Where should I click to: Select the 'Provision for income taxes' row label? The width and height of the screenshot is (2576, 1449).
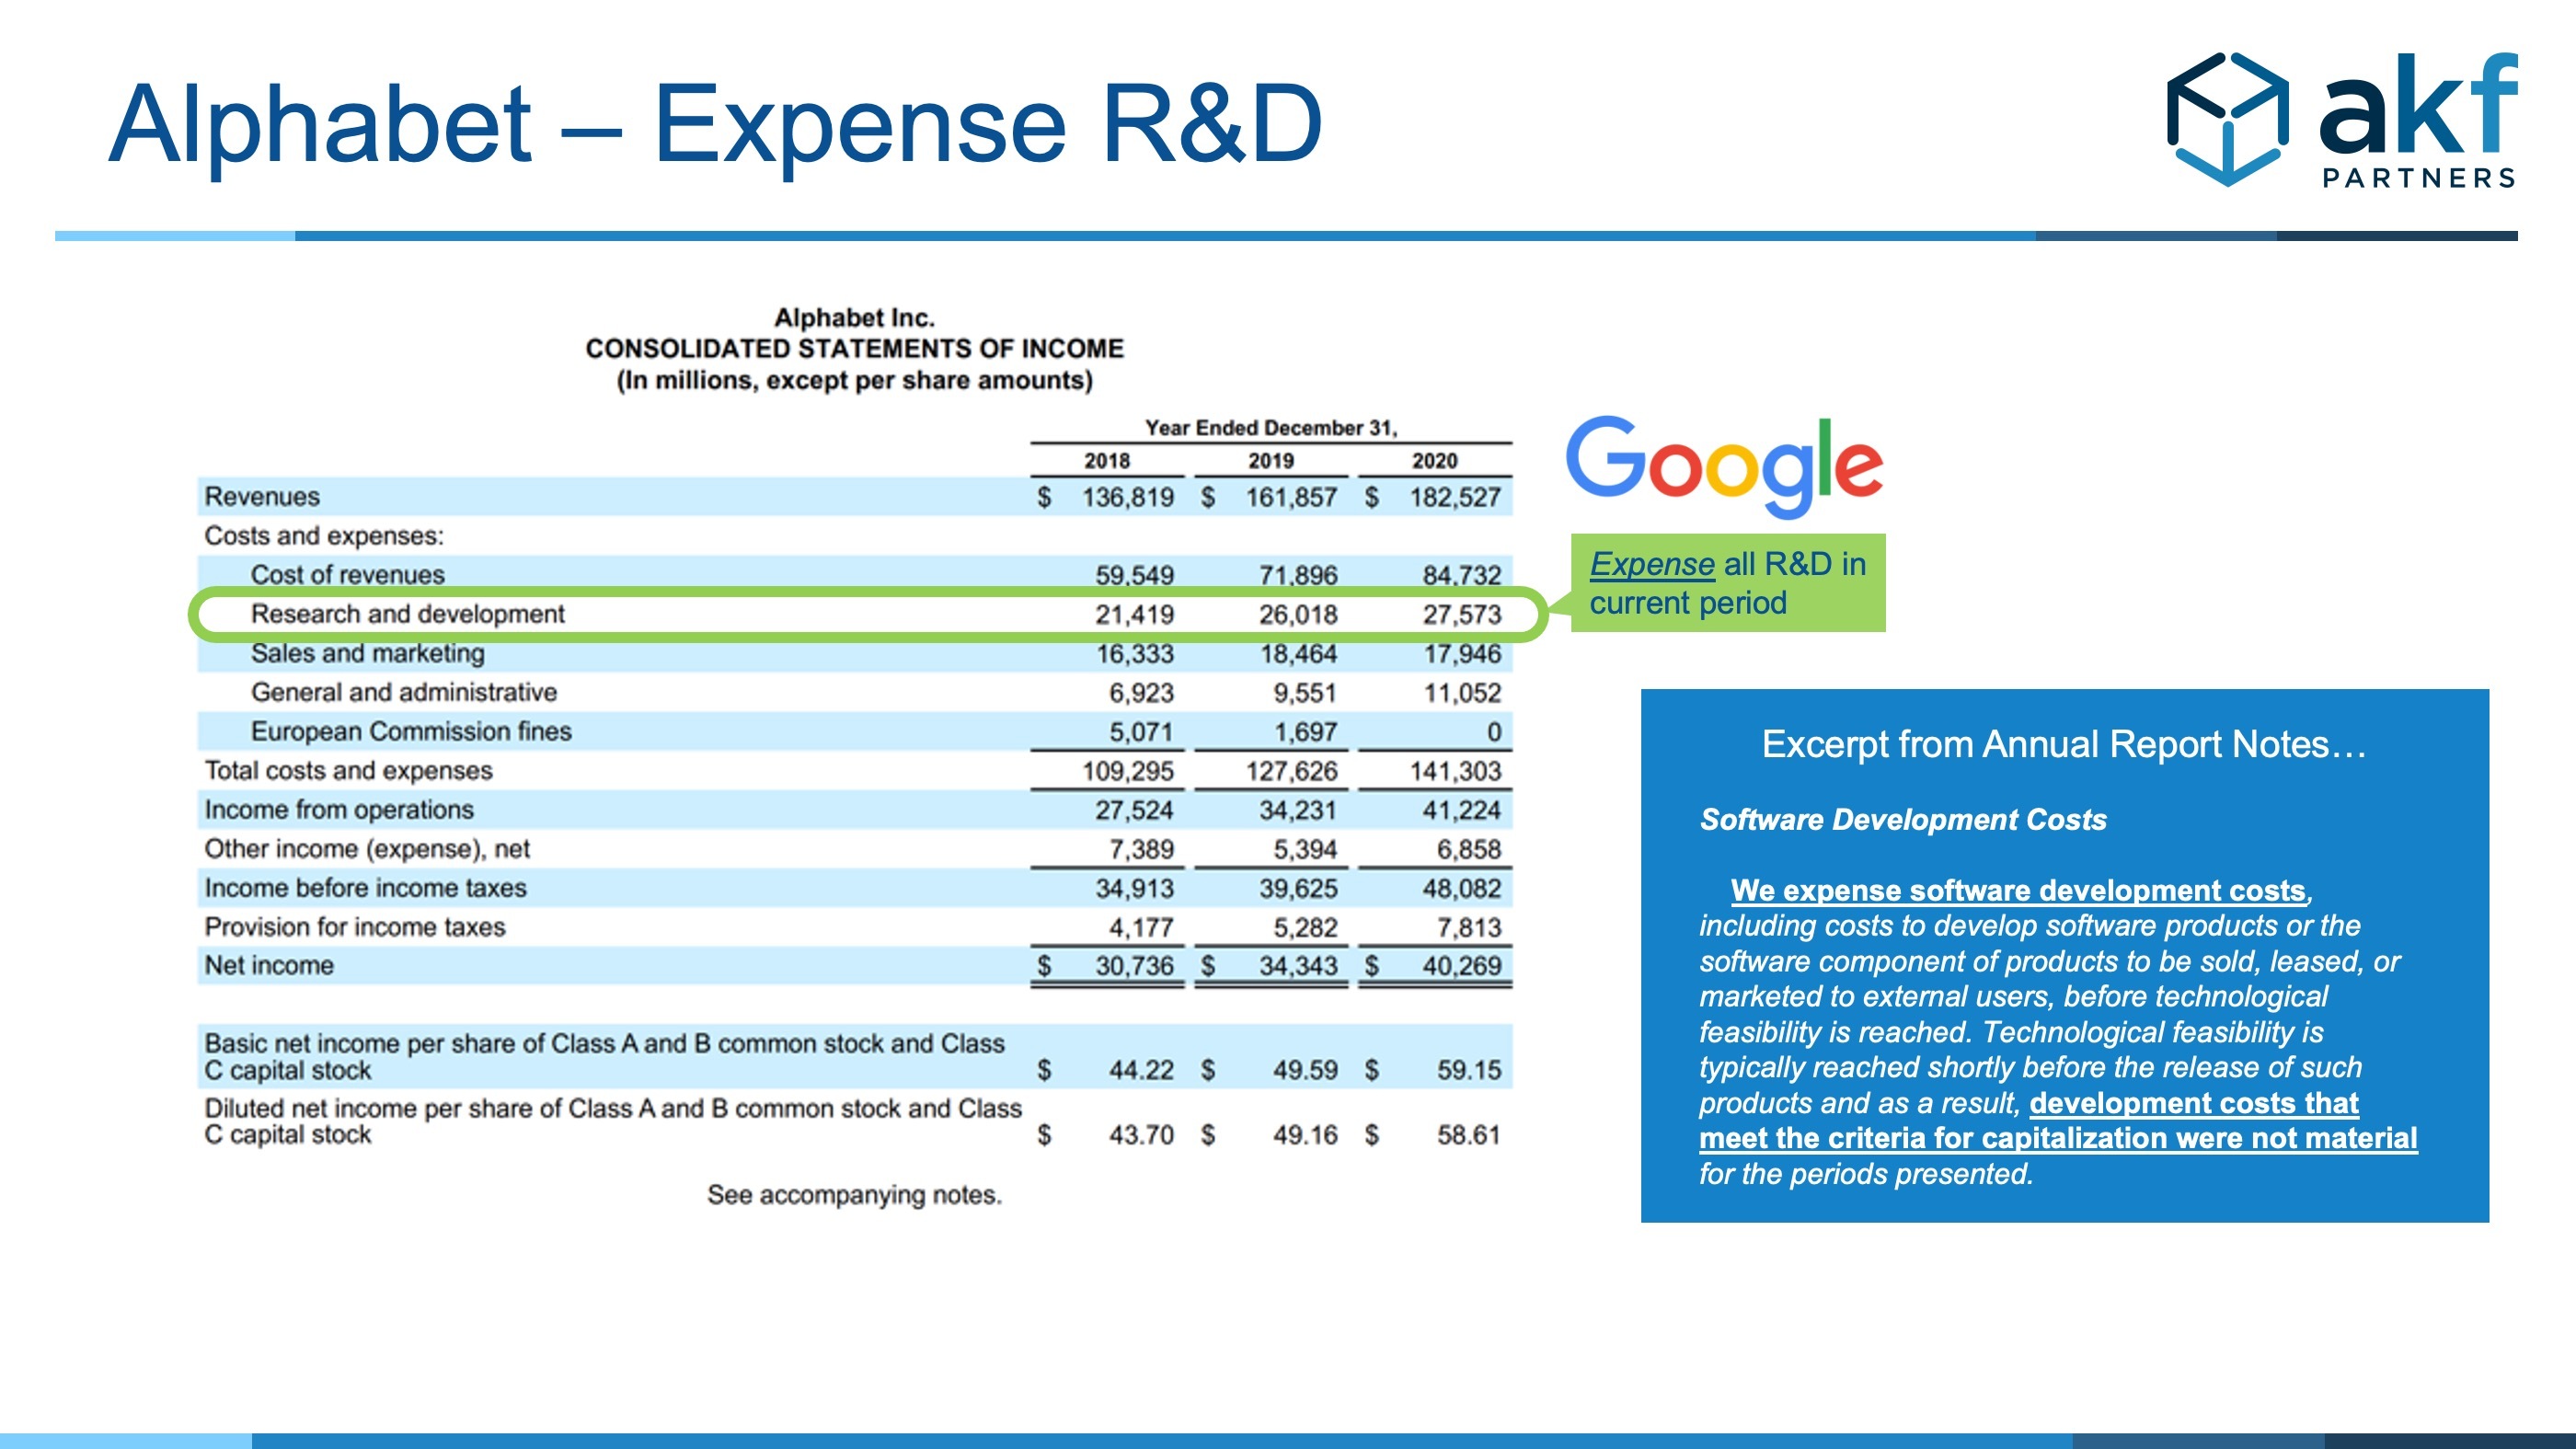click(355, 927)
